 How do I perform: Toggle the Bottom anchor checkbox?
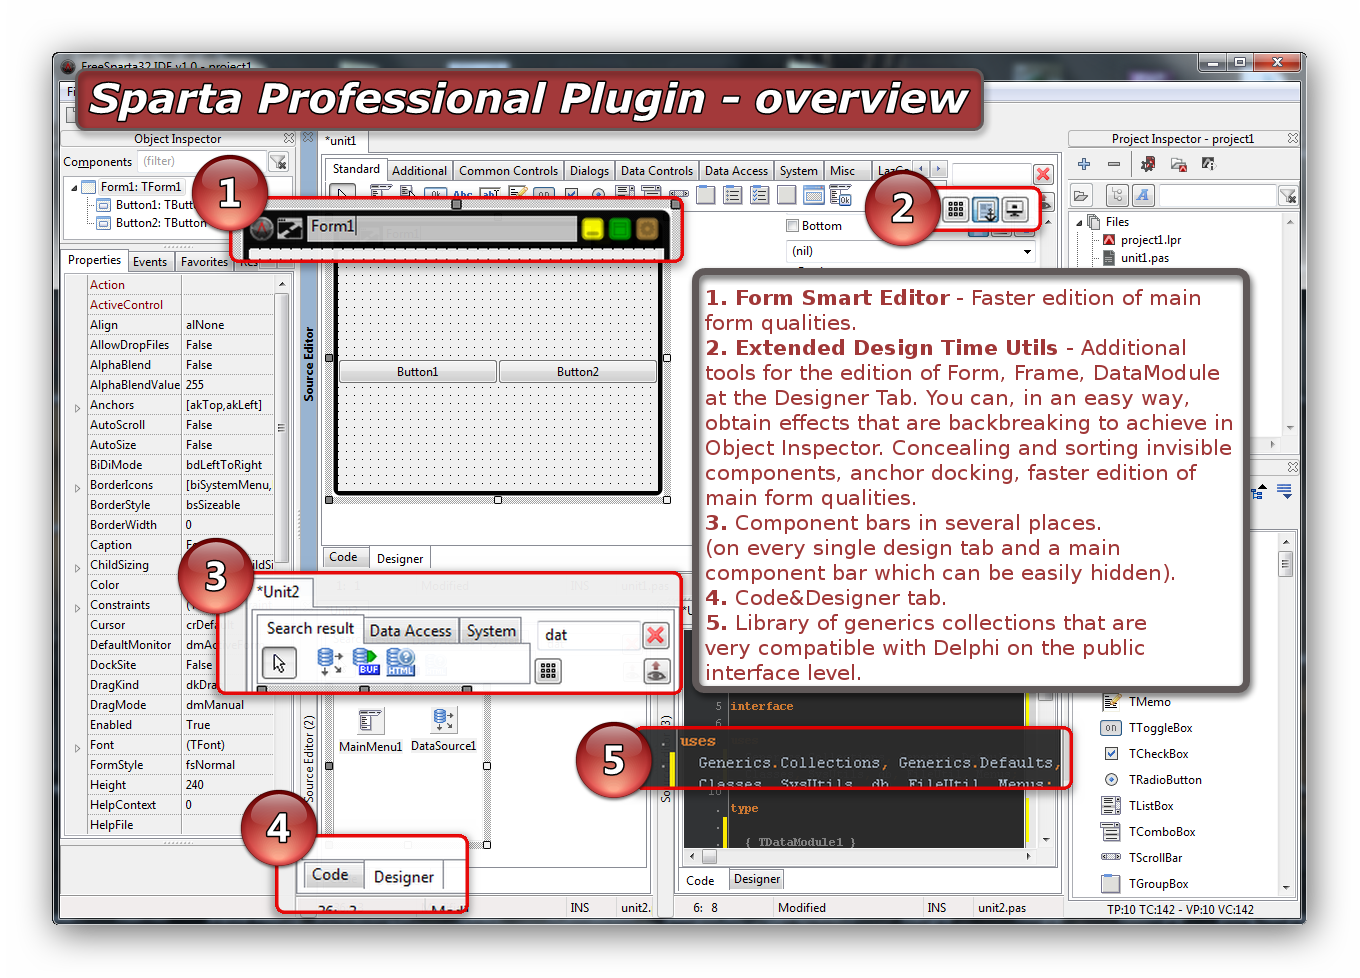tap(793, 226)
